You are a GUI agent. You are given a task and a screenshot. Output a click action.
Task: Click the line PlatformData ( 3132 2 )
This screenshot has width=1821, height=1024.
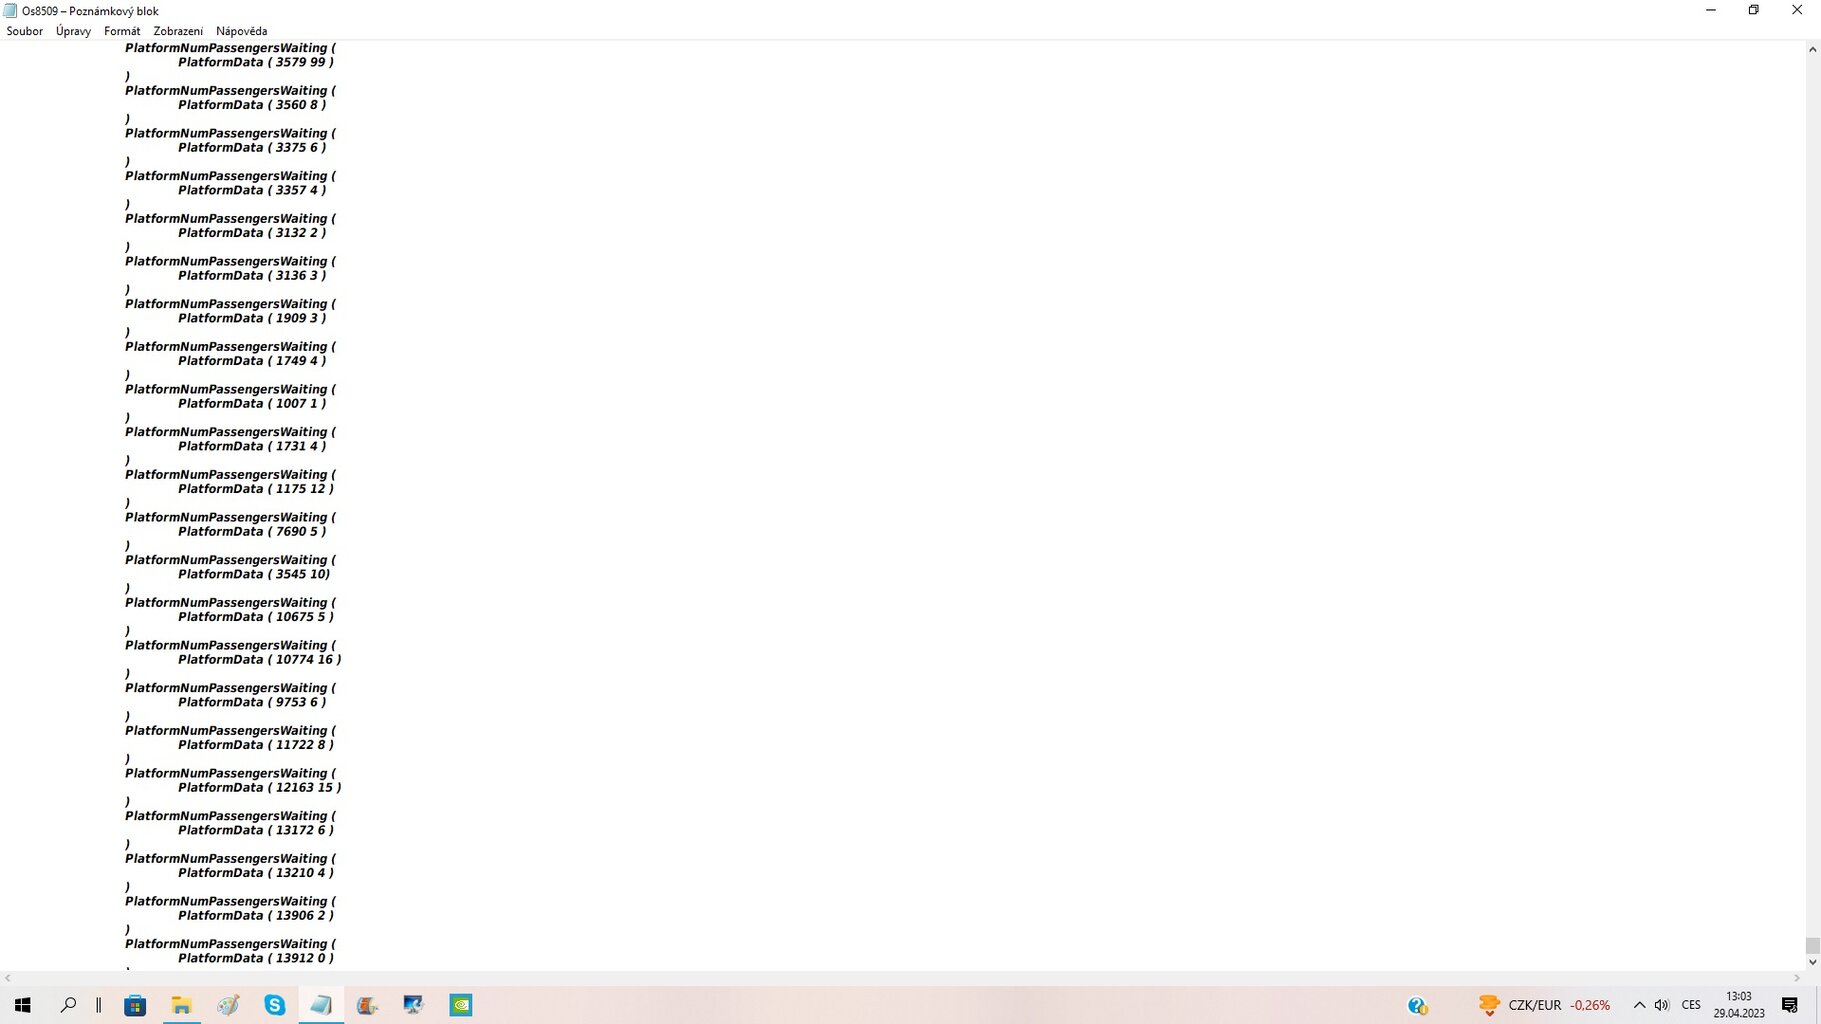252,233
